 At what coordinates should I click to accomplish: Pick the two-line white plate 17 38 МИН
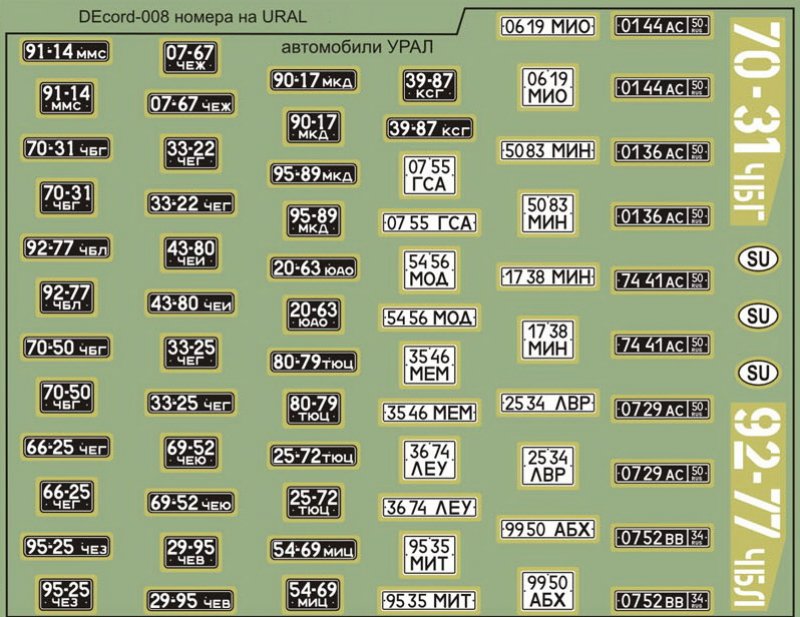tap(547, 339)
